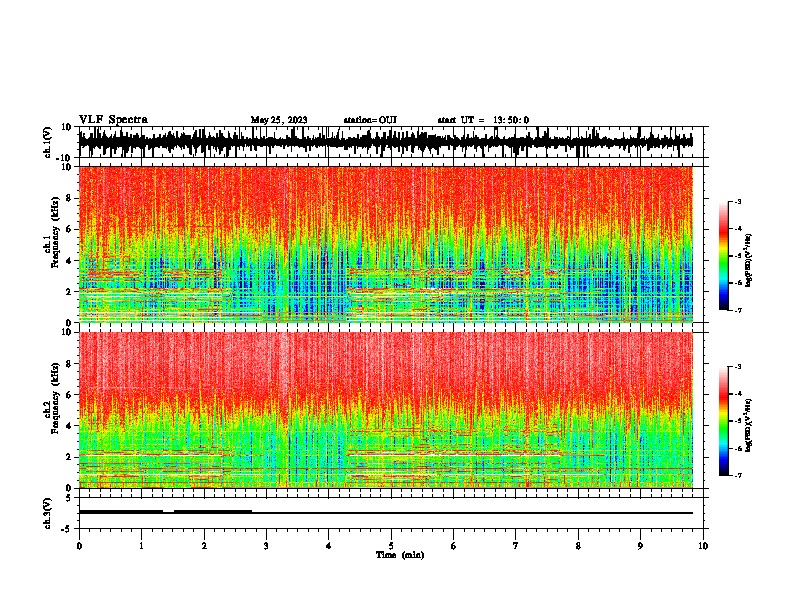Click the ch.1 PSD color bar

(724, 256)
